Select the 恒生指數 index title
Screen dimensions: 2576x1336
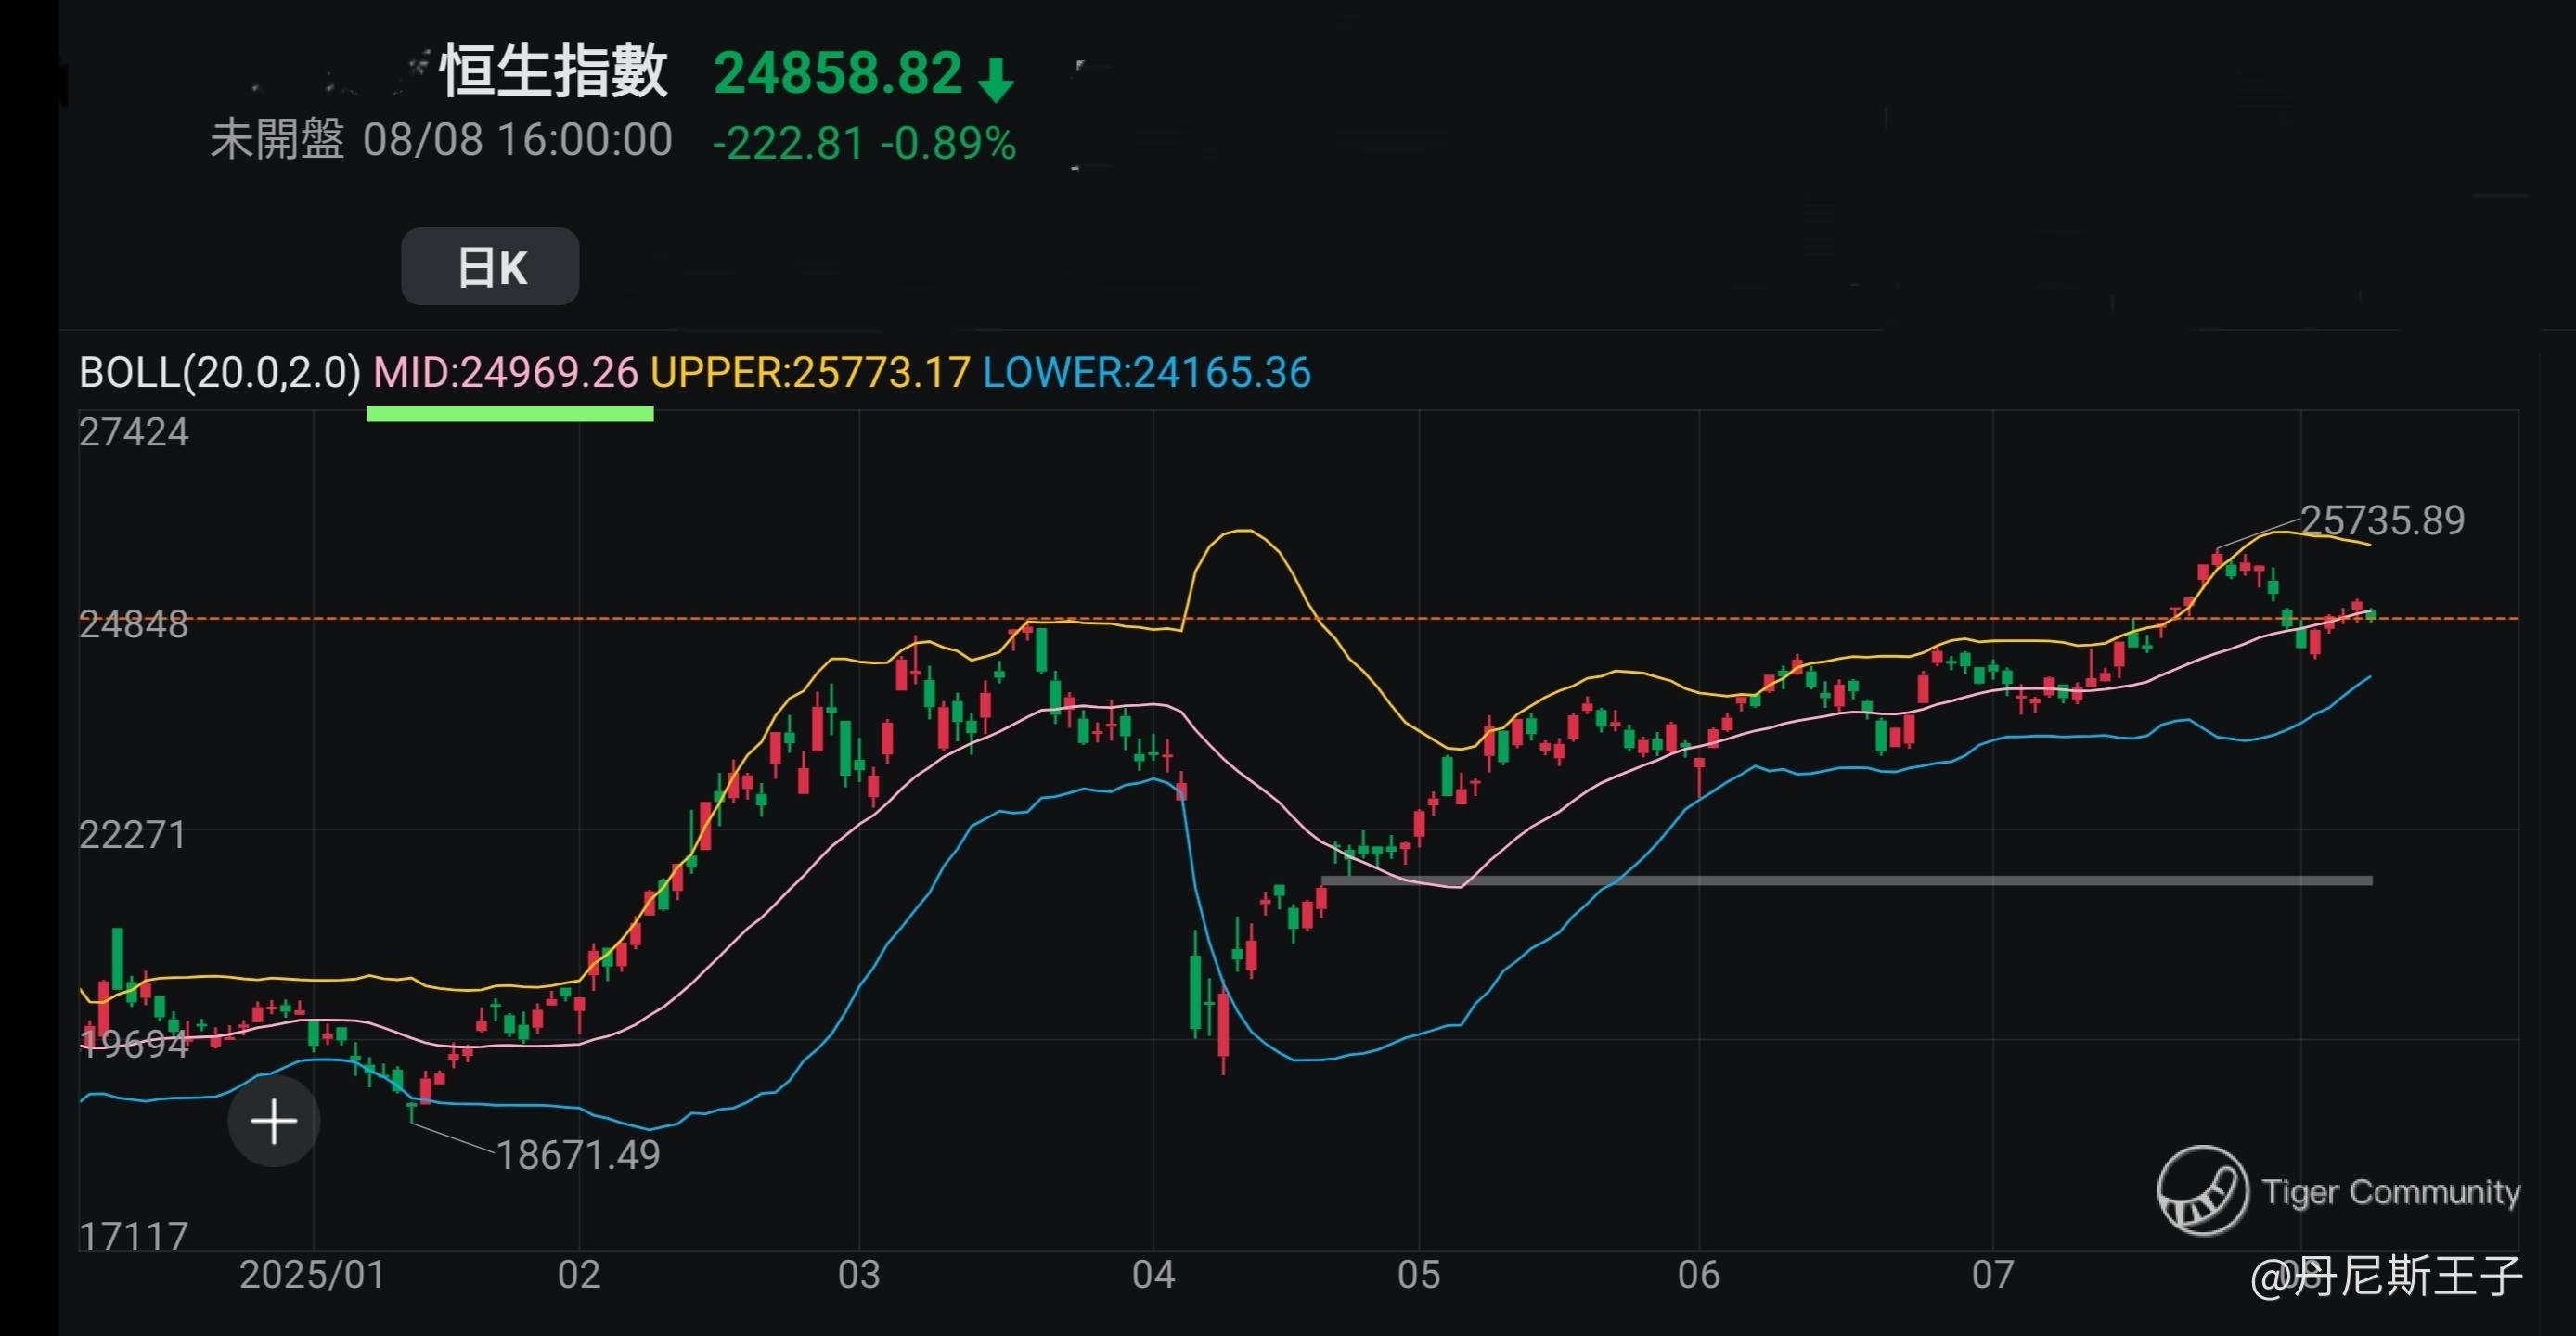(553, 71)
